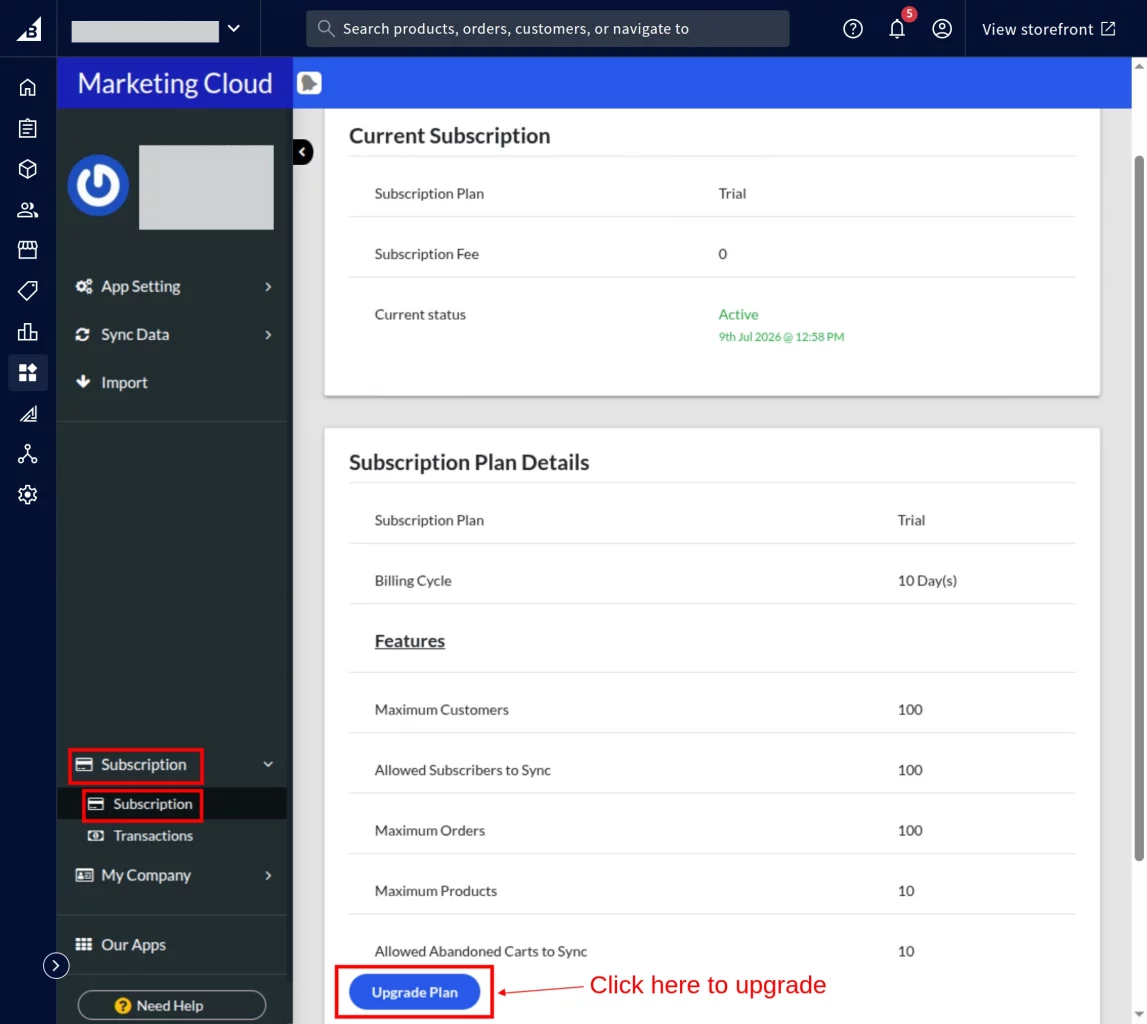This screenshot has width=1147, height=1024.
Task: Open the Home icon in left rail
Action: pyautogui.click(x=28, y=88)
